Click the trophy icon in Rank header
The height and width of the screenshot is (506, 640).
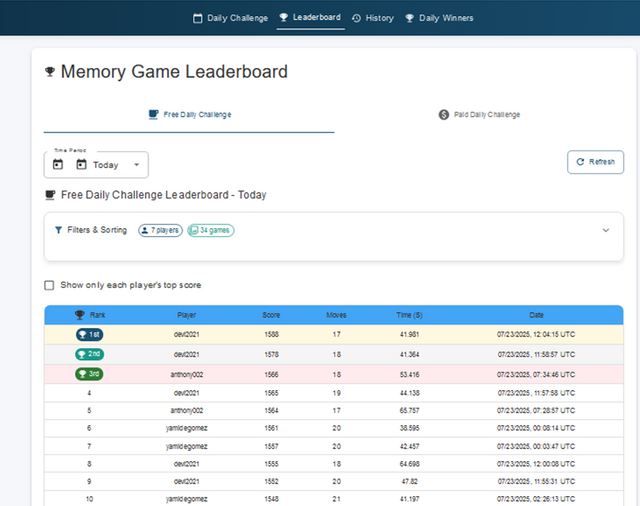click(80, 315)
